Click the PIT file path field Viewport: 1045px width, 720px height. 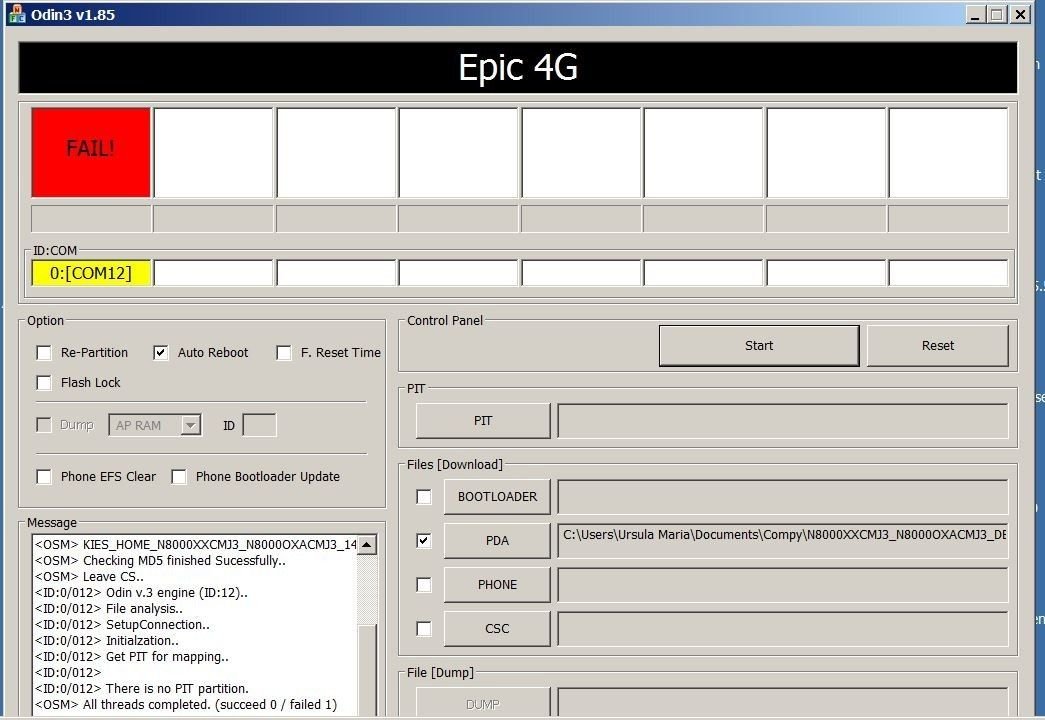pyautogui.click(x=783, y=421)
